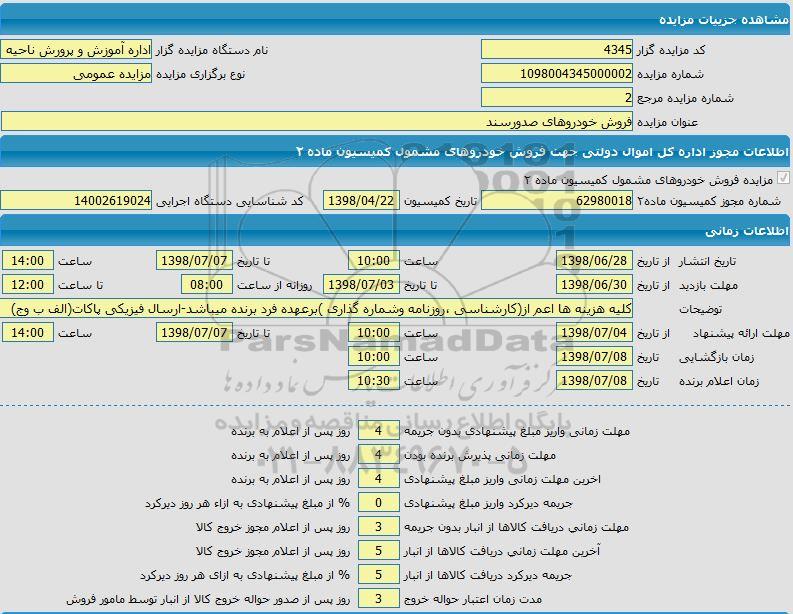The height and width of the screenshot is (614, 793).
Task: Click the label زمان اعلام برنده
Action: pos(719,381)
